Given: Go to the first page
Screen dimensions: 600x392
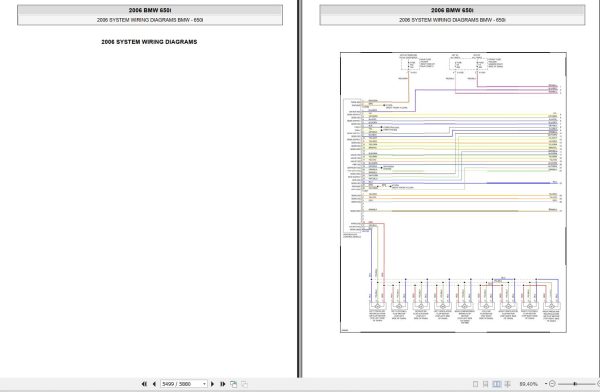Looking at the screenshot, I should tap(144, 384).
